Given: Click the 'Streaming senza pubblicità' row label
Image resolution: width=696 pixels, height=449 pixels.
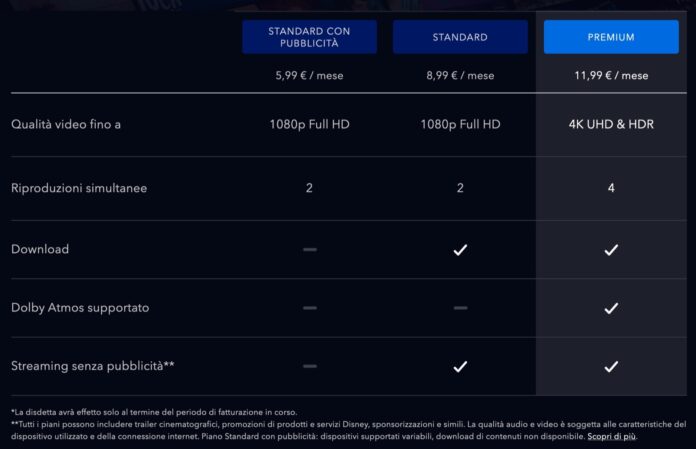Looking at the screenshot, I should pos(93,367).
